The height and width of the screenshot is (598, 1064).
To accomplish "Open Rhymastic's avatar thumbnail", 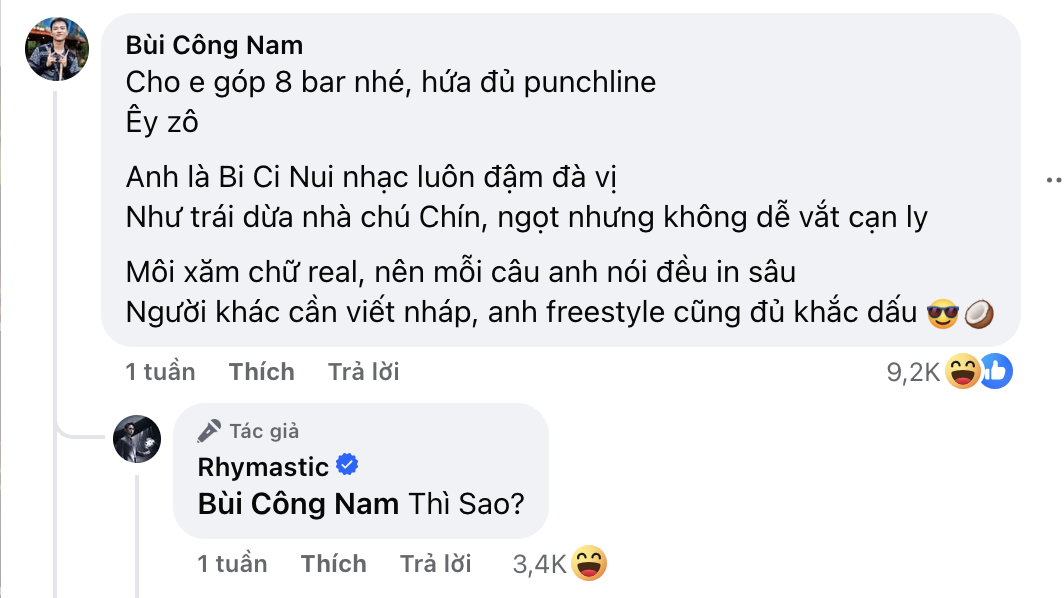I will coord(137,439).
